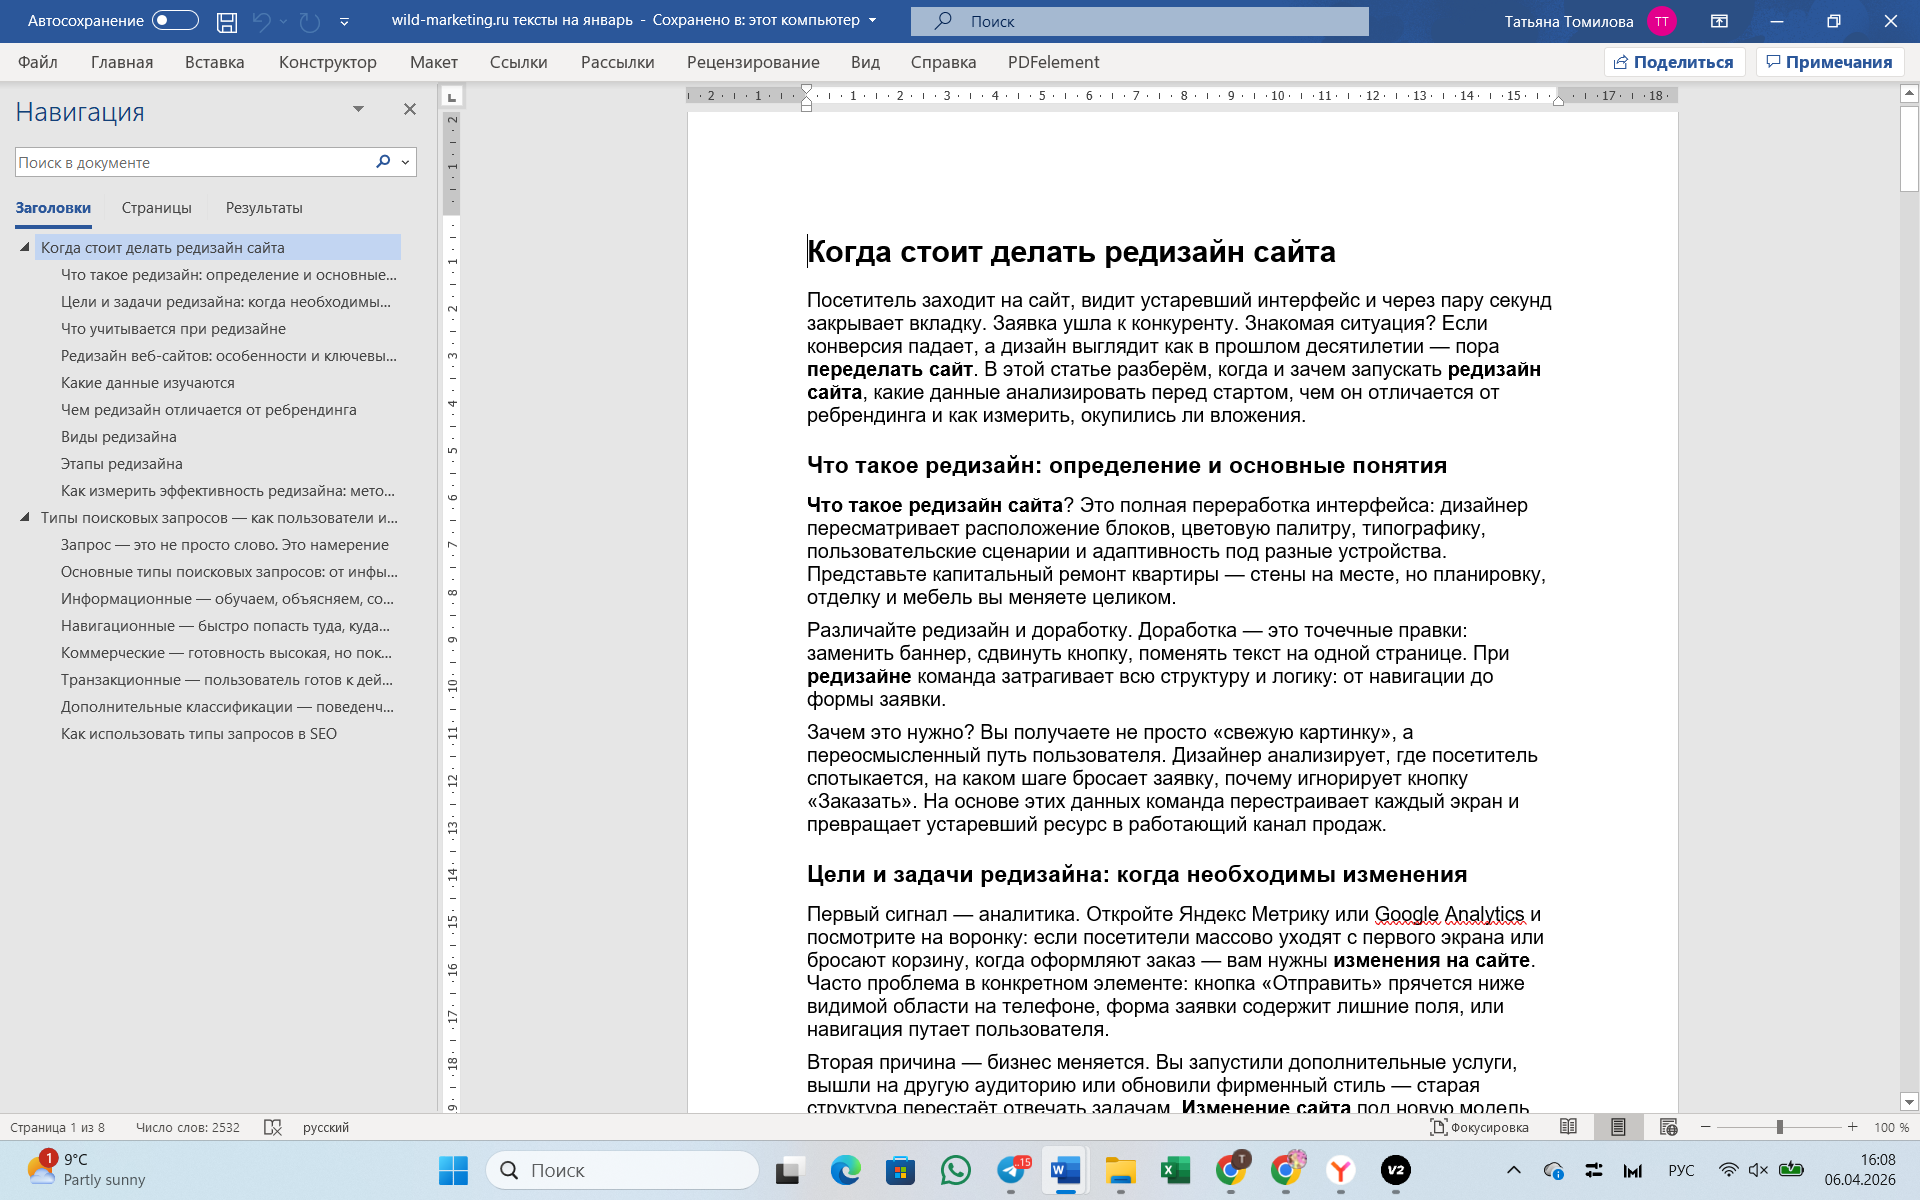Jump to heading Этапы редизайна
1920x1200 pixels.
121,464
